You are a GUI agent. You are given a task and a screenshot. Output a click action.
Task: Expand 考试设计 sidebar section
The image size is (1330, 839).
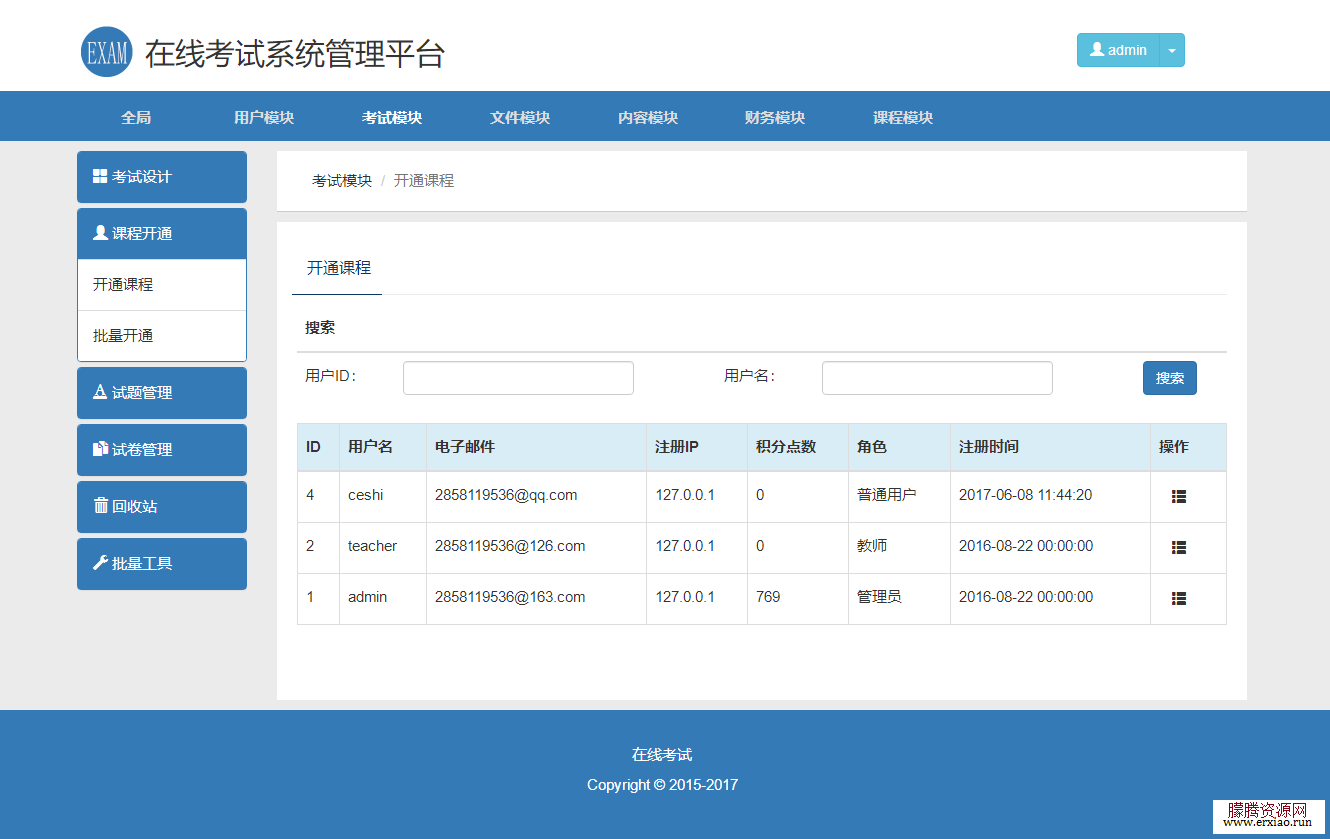pos(162,177)
